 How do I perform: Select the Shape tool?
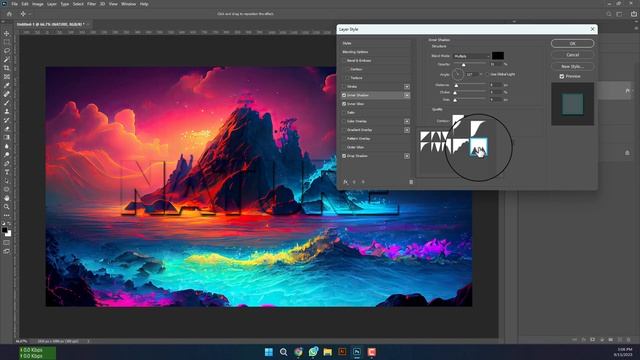(7, 189)
